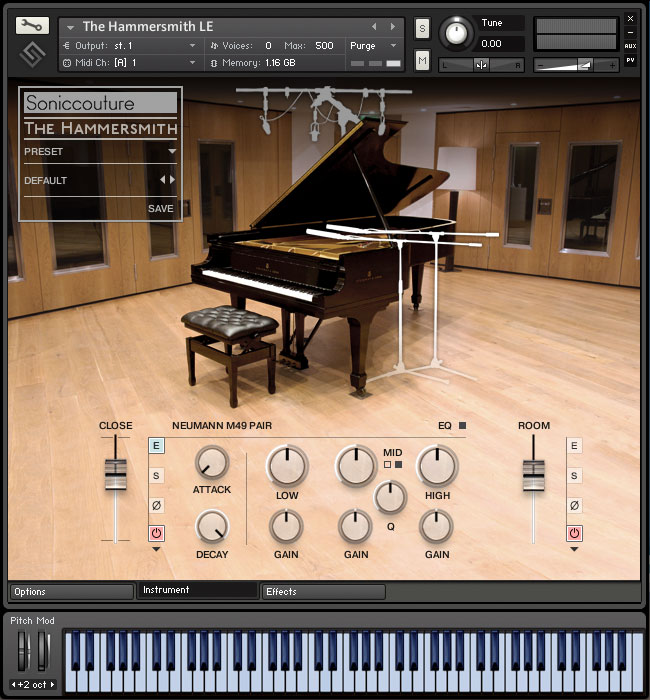Screen dimensions: 650x700
Task: Click the pan center icon
Action: coord(481,65)
